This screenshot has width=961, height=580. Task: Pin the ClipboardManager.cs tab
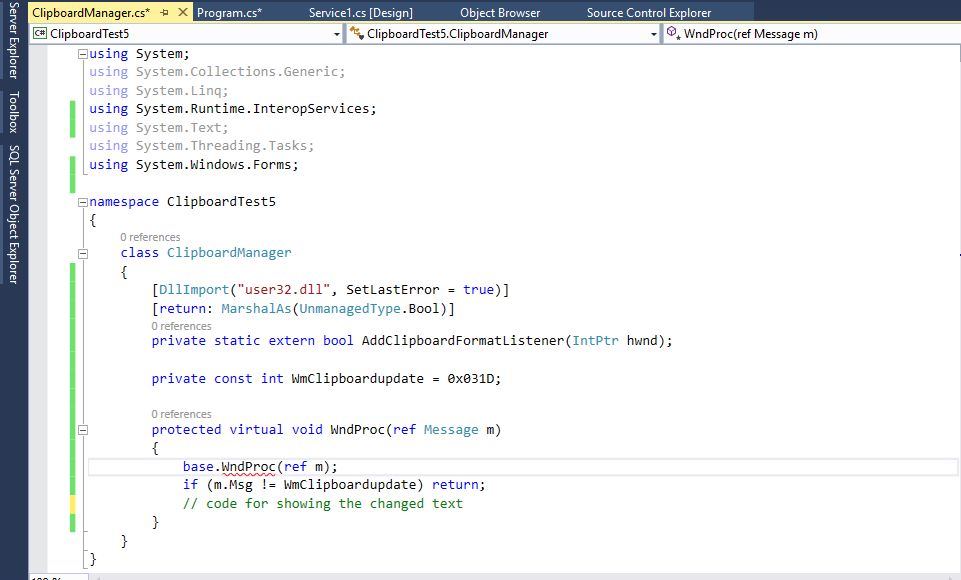pyautogui.click(x=164, y=12)
